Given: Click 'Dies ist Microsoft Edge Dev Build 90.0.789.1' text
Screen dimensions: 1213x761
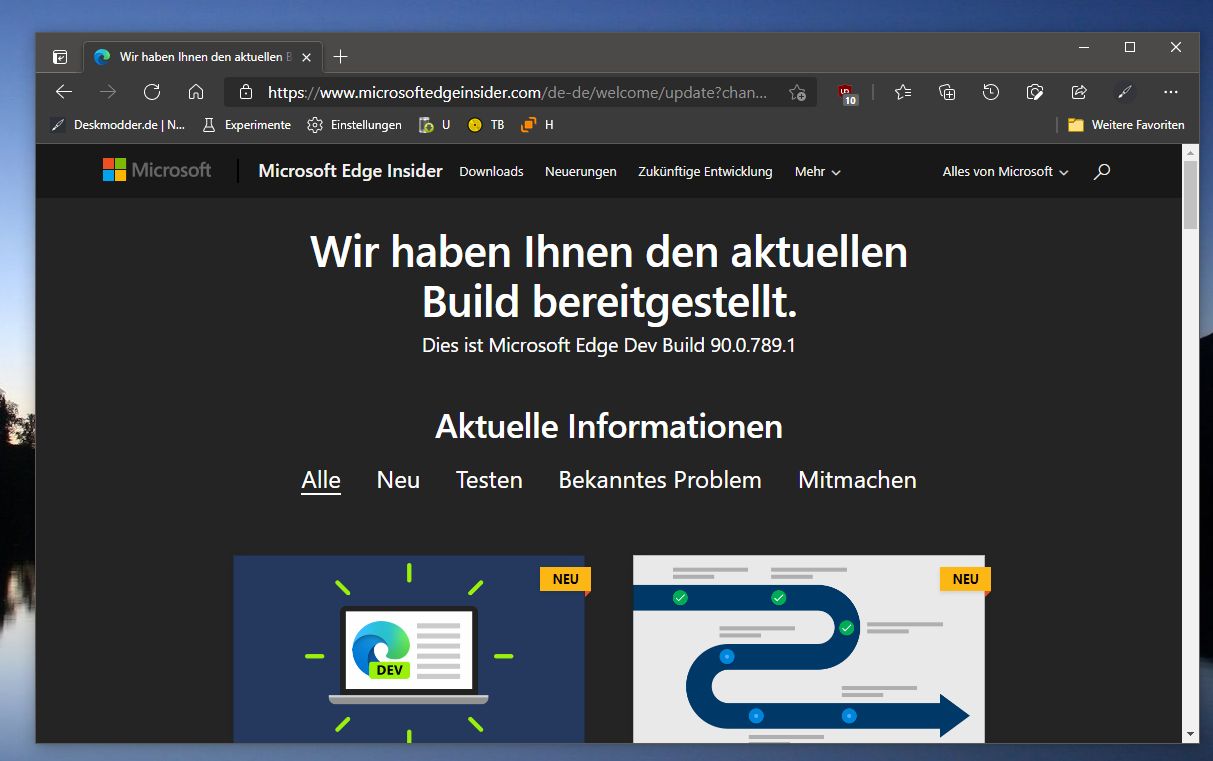Looking at the screenshot, I should click(608, 346).
